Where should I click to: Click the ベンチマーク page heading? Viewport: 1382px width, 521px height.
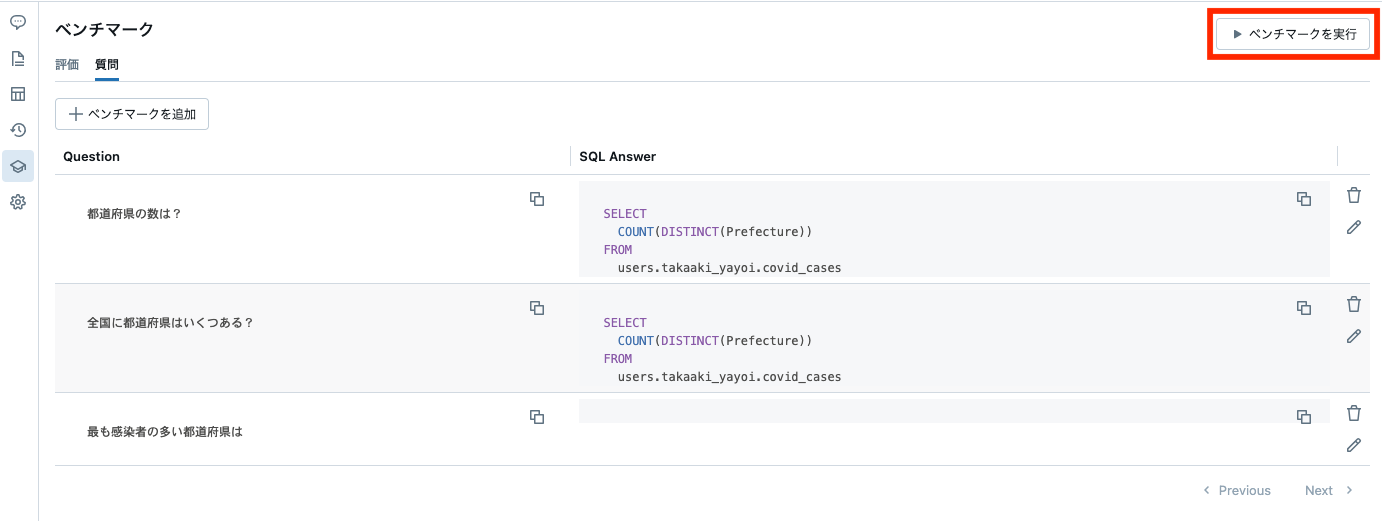click(105, 29)
